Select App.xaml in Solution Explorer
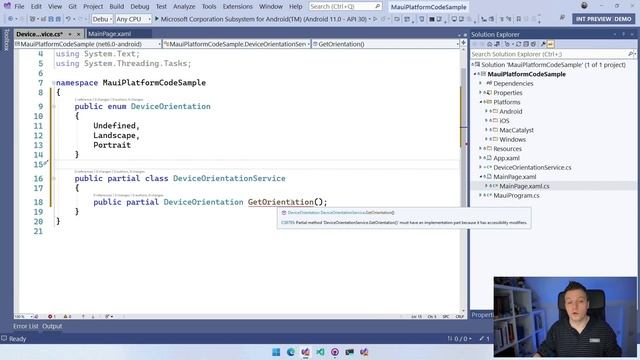Screen dimensions: 640x360 [x=506, y=158]
